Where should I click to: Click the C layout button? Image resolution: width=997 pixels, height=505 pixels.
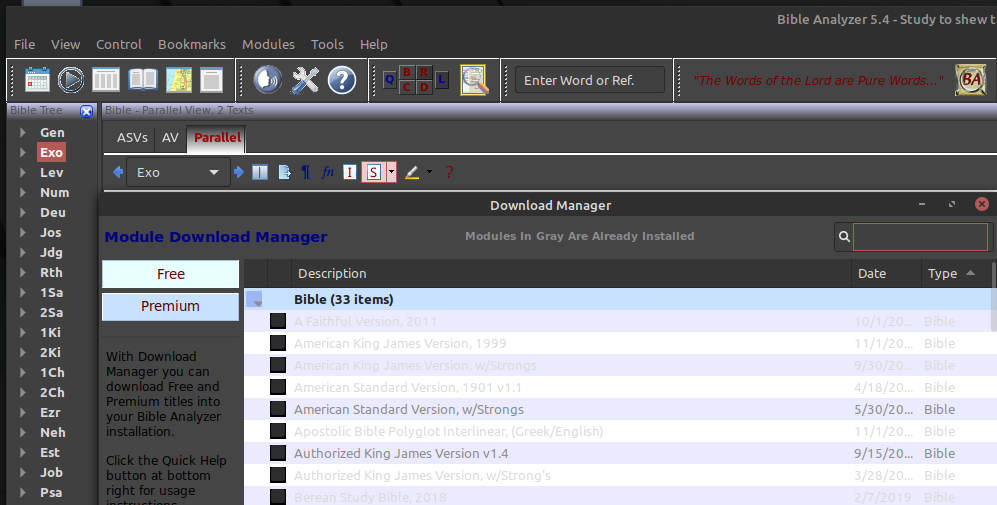coord(407,87)
